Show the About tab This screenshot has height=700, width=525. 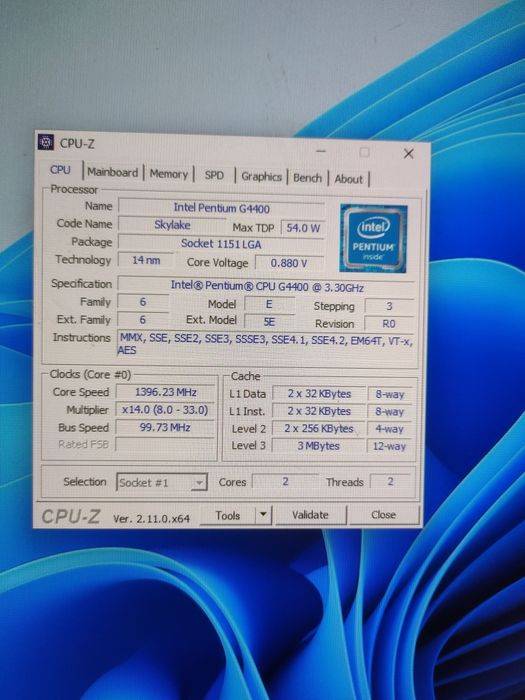point(348,179)
